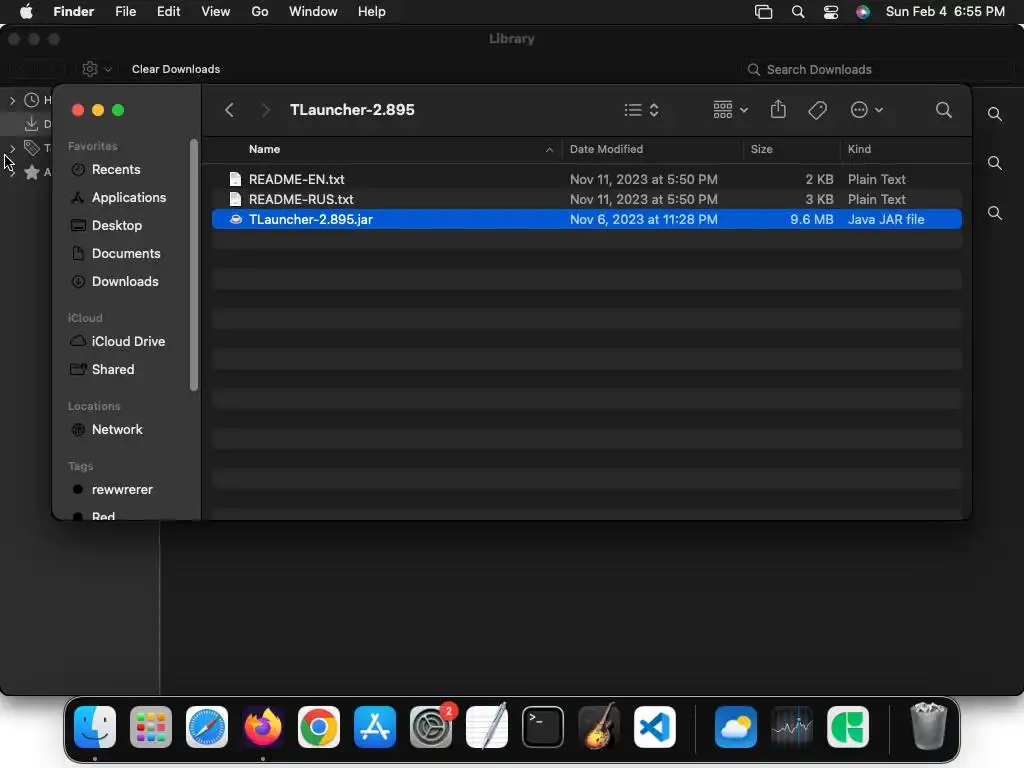Open Shared in the sidebar
This screenshot has width=1024, height=768.
point(113,370)
